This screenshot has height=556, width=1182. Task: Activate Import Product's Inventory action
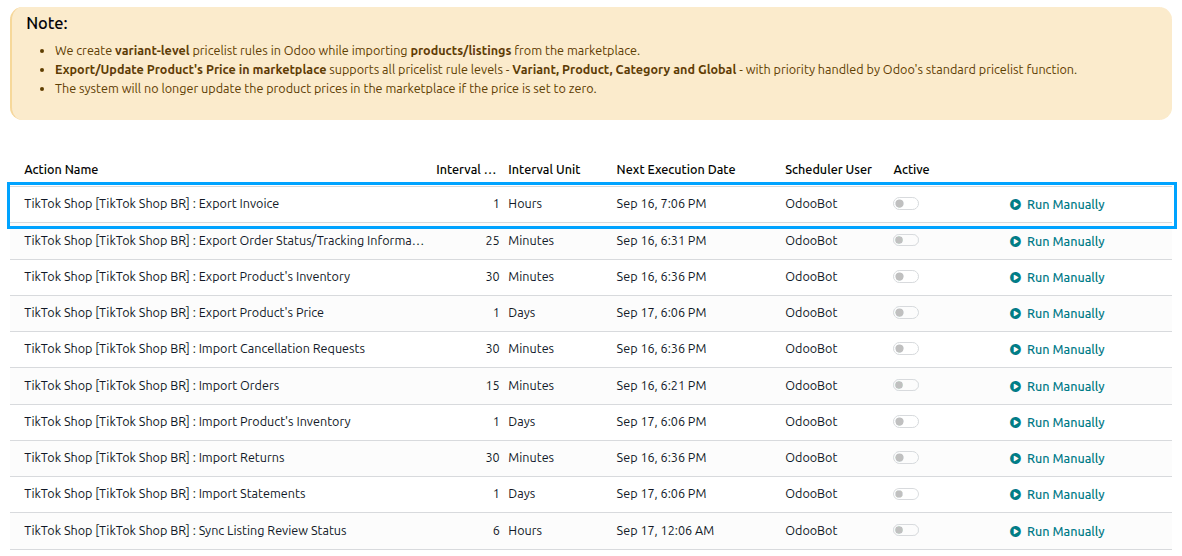[906, 421]
